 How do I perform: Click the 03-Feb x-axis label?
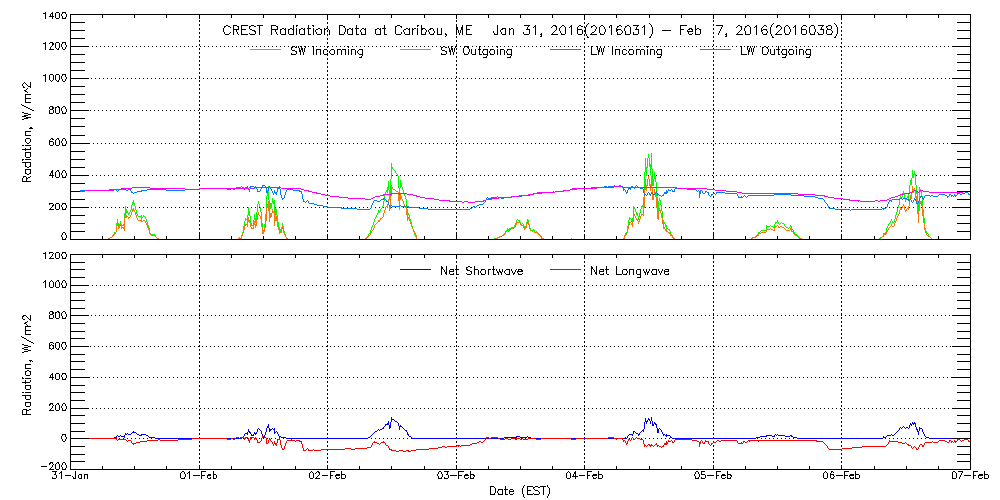pyautogui.click(x=457, y=477)
